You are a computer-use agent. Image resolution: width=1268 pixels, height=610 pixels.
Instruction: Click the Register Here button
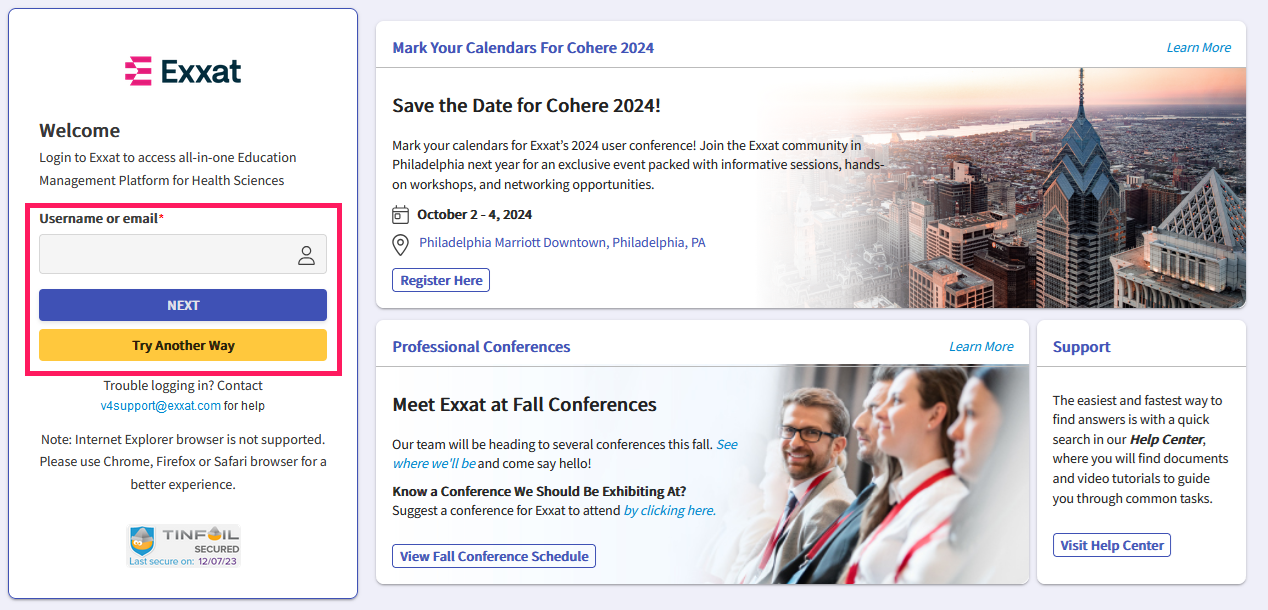(441, 280)
